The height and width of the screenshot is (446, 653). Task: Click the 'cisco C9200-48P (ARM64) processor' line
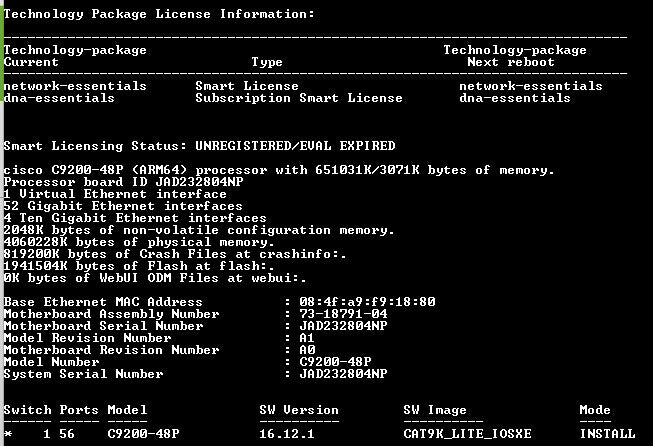coord(279,171)
